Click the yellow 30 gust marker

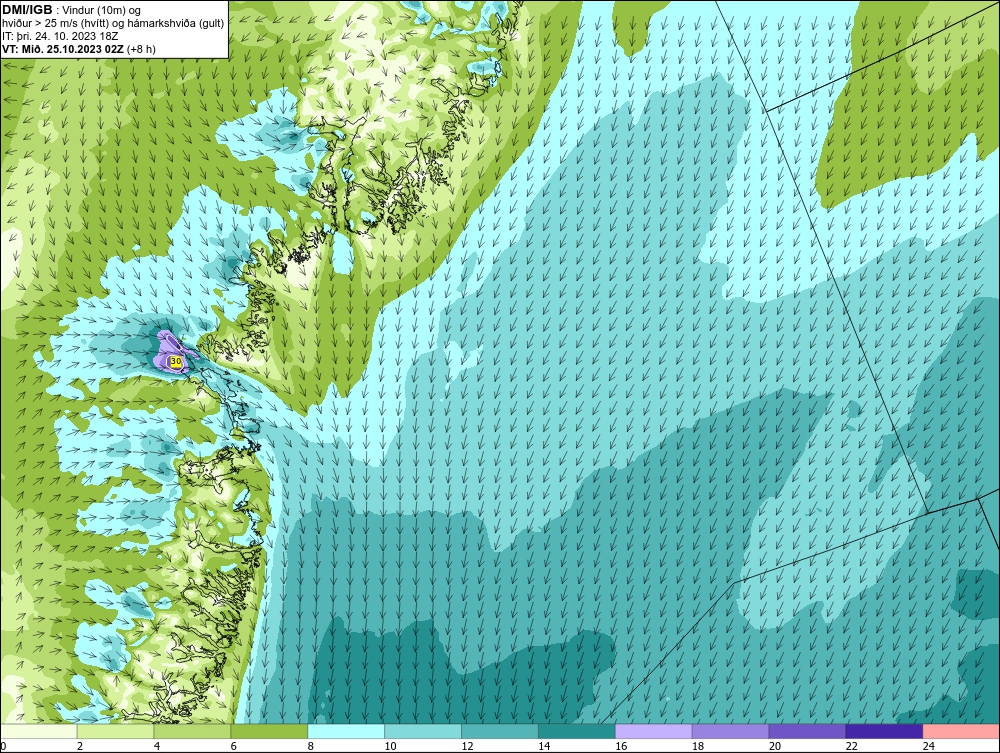[x=176, y=362]
